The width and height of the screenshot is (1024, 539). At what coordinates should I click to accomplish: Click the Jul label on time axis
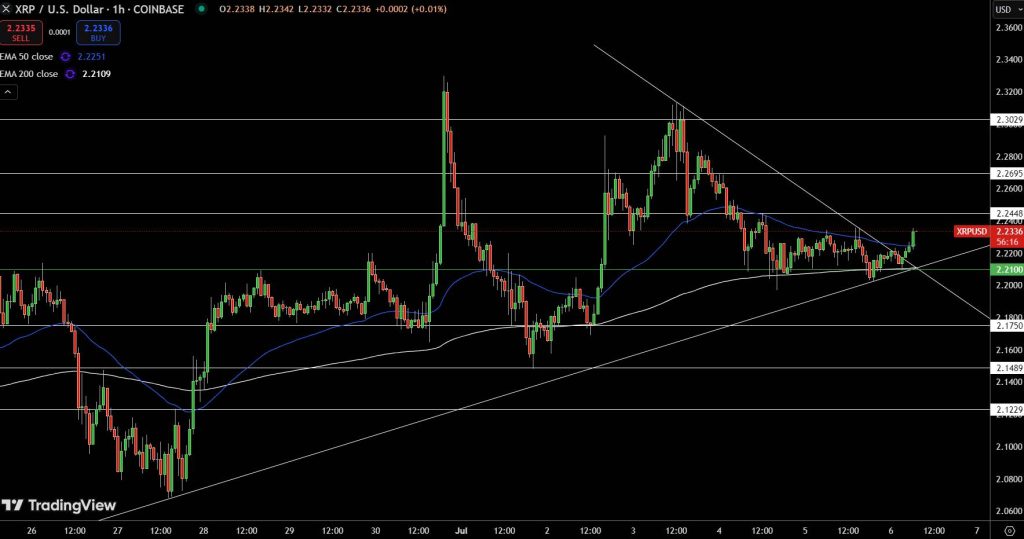point(461,531)
